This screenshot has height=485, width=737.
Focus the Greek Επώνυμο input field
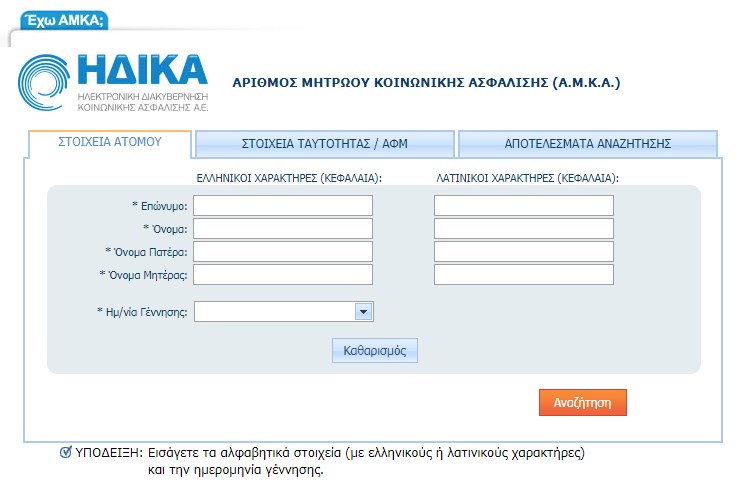(283, 206)
